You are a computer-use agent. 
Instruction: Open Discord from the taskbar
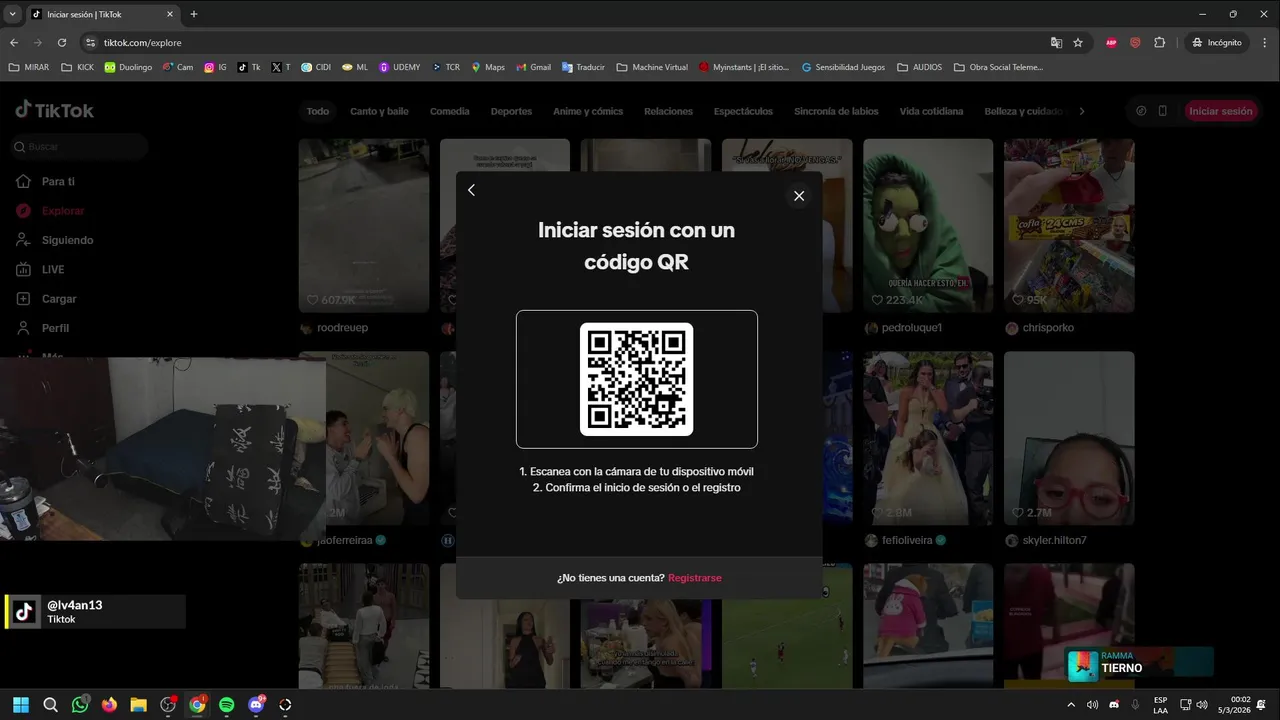pos(256,705)
